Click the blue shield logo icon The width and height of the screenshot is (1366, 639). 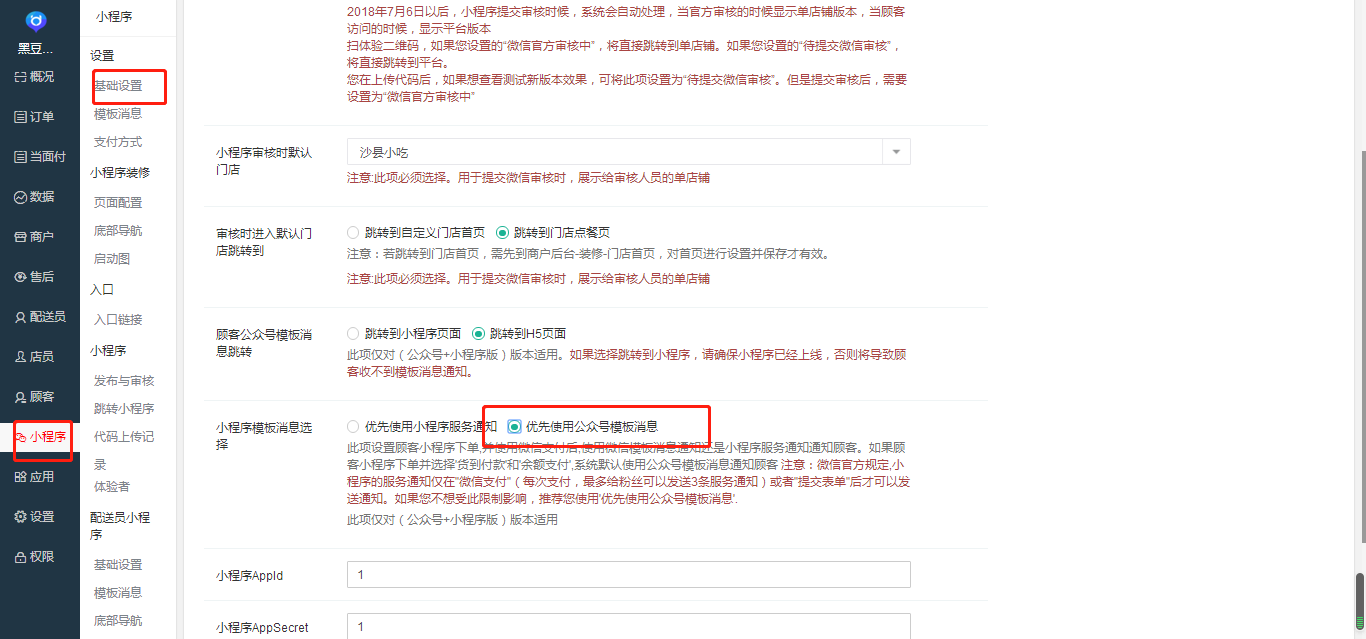click(36, 21)
